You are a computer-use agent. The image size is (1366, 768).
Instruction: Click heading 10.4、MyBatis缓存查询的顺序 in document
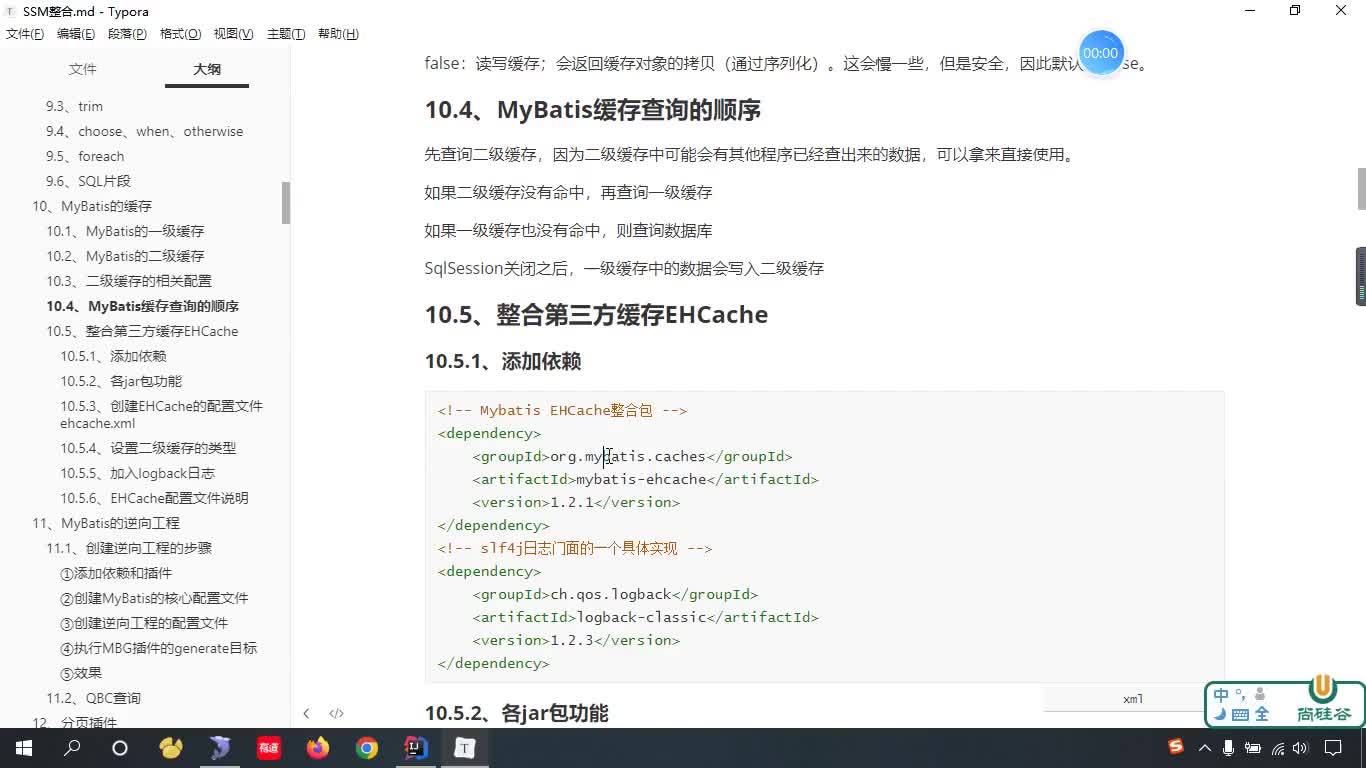click(593, 110)
